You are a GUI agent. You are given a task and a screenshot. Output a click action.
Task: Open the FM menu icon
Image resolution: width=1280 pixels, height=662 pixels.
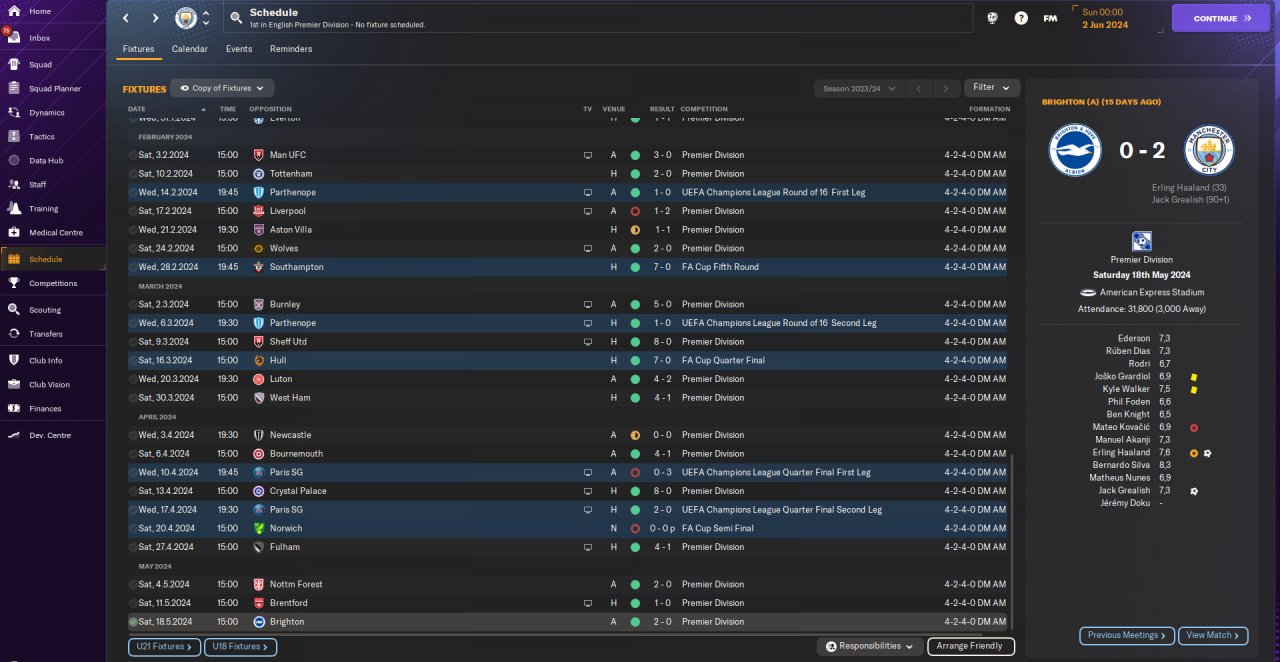(x=1050, y=18)
